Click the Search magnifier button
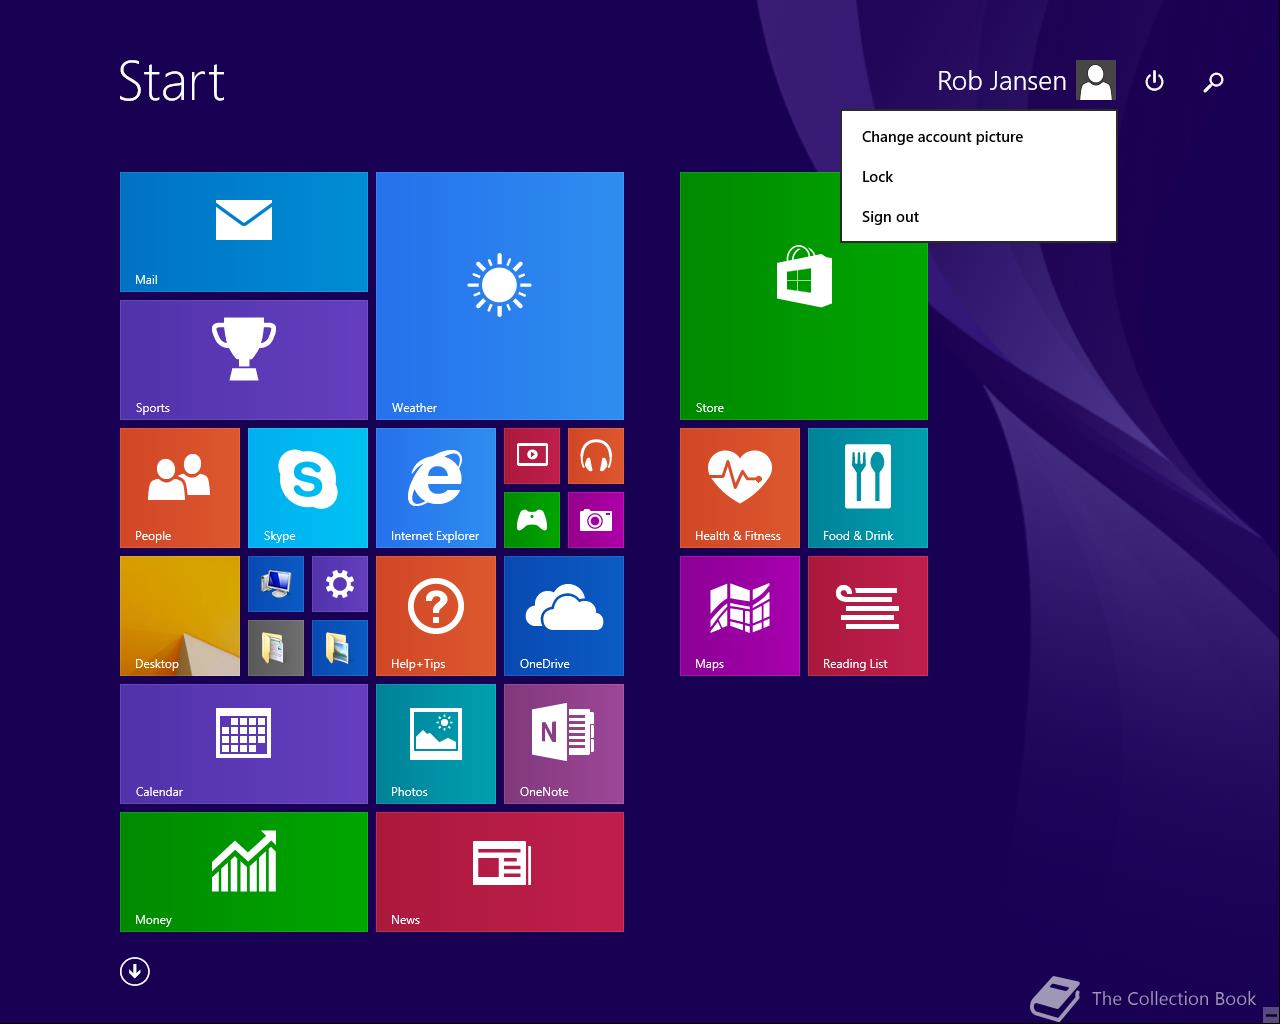The image size is (1280, 1024). (1213, 81)
